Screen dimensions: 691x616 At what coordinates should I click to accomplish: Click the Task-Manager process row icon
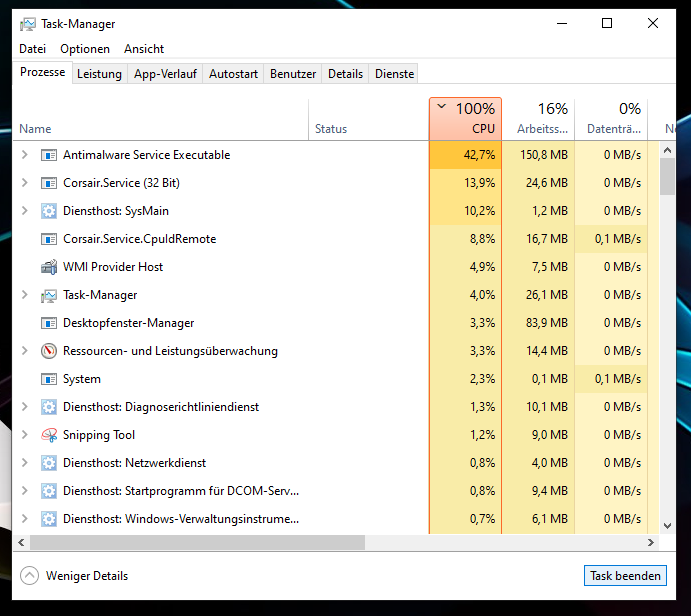[x=48, y=295]
